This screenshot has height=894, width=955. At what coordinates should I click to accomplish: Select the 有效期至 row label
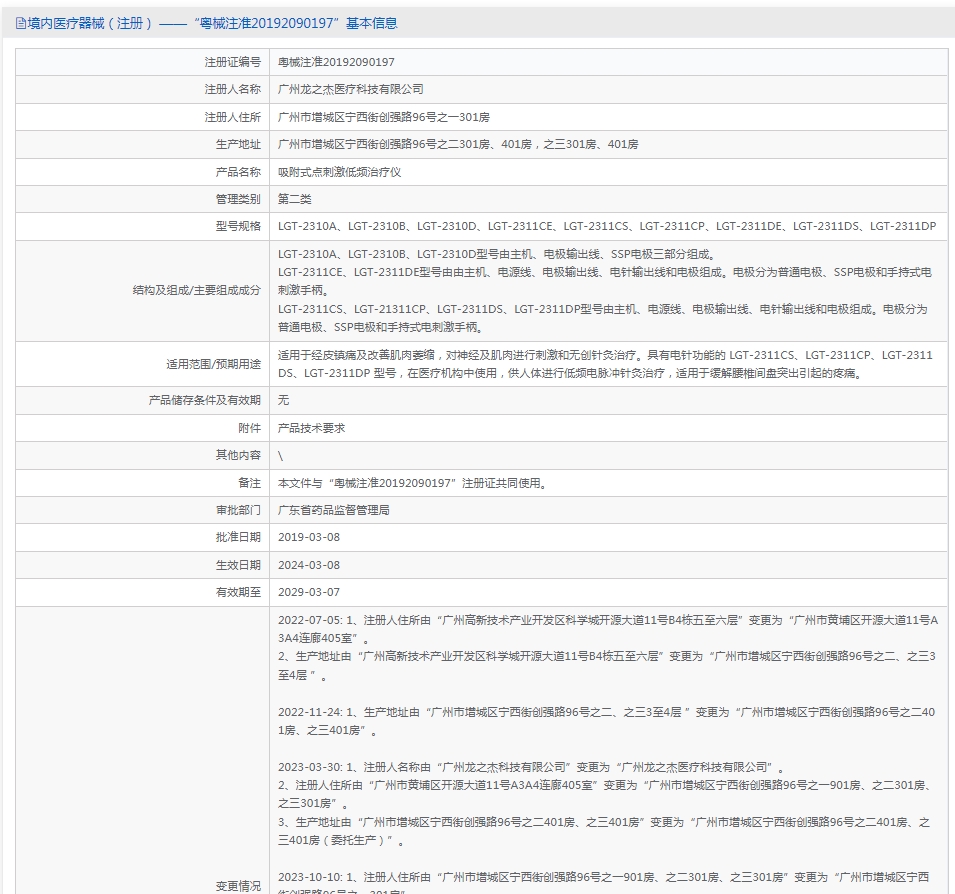point(238,592)
